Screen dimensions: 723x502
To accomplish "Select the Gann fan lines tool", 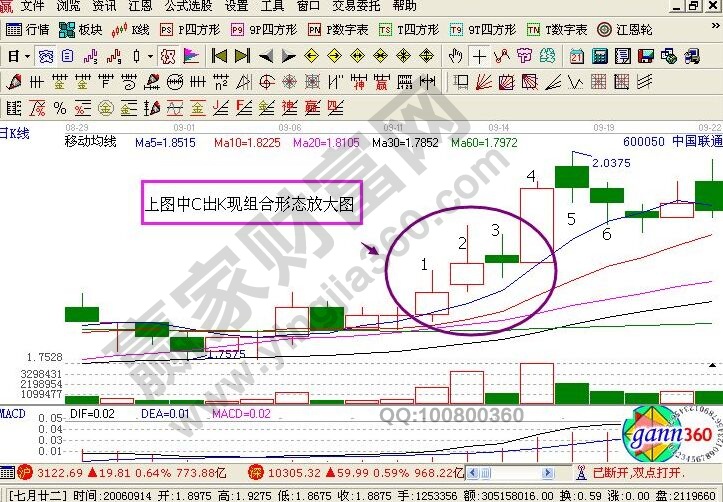I will [484, 82].
